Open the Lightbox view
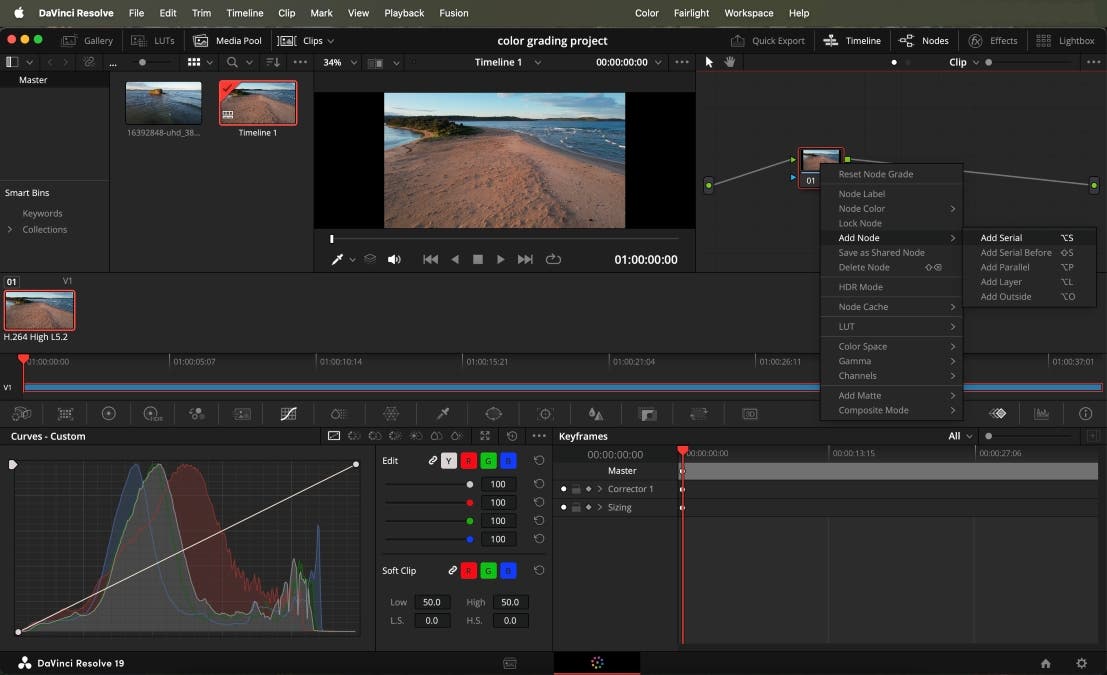 pos(1065,40)
